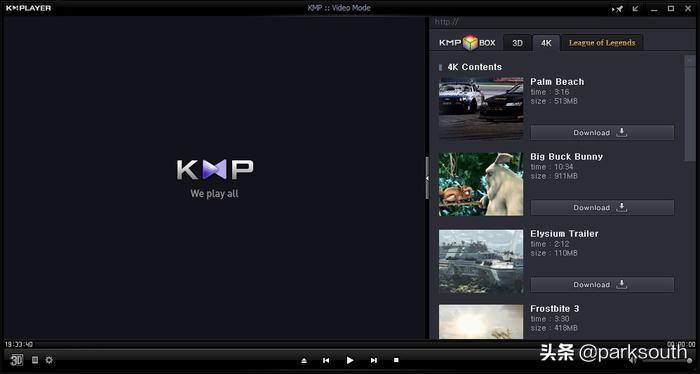This screenshot has height=374, width=700.
Task: Open the KMPlayer logo main menu
Action: 29,8
